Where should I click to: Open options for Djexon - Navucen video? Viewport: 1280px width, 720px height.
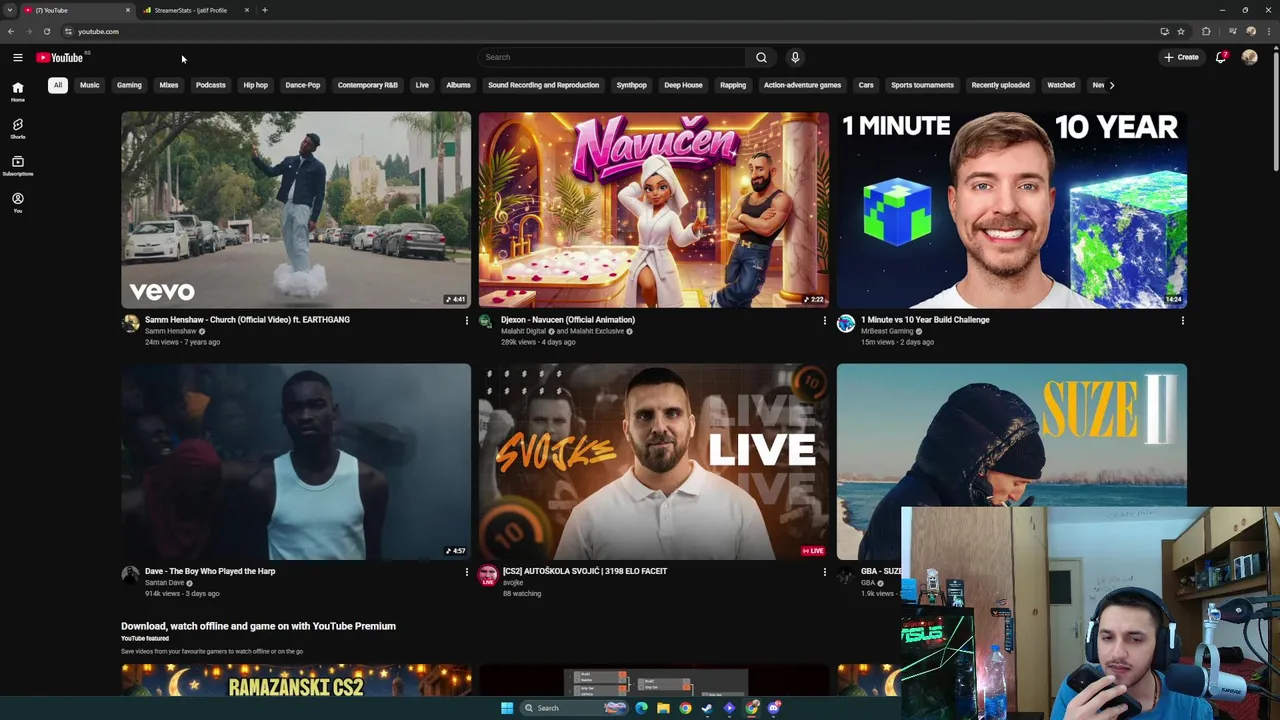click(x=824, y=321)
